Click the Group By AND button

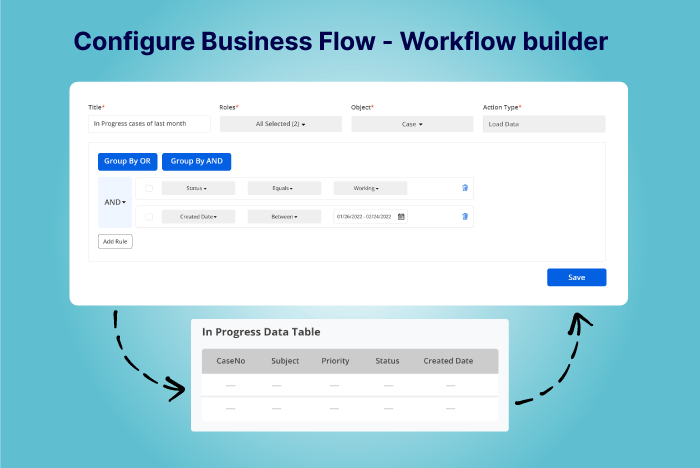[196, 160]
